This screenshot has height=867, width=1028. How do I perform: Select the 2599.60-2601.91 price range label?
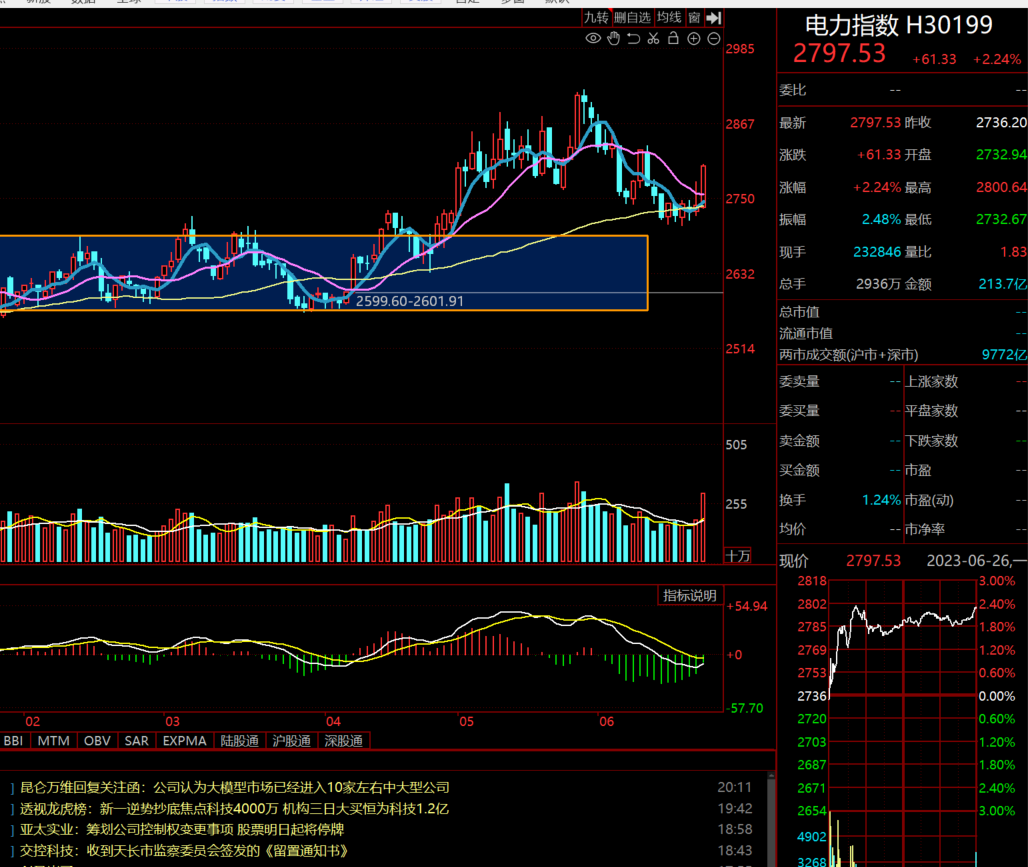coord(410,301)
